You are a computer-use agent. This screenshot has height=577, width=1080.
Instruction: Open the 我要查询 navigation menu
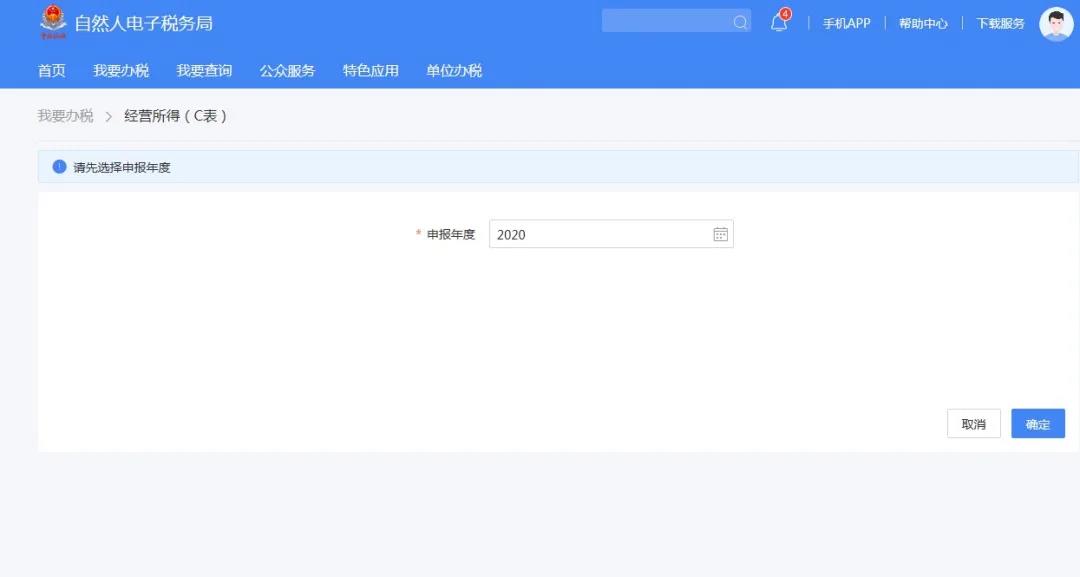(203, 70)
